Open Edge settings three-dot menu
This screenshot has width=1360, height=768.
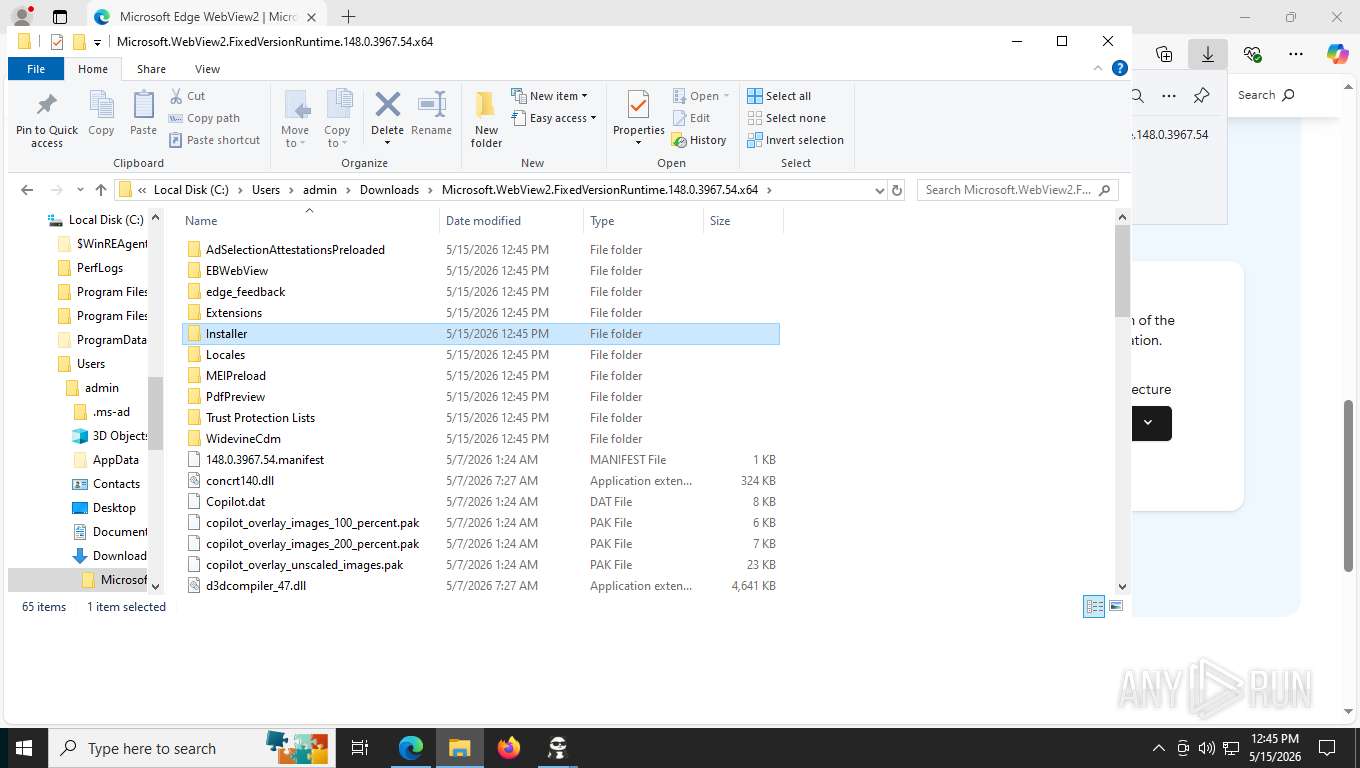[1296, 54]
